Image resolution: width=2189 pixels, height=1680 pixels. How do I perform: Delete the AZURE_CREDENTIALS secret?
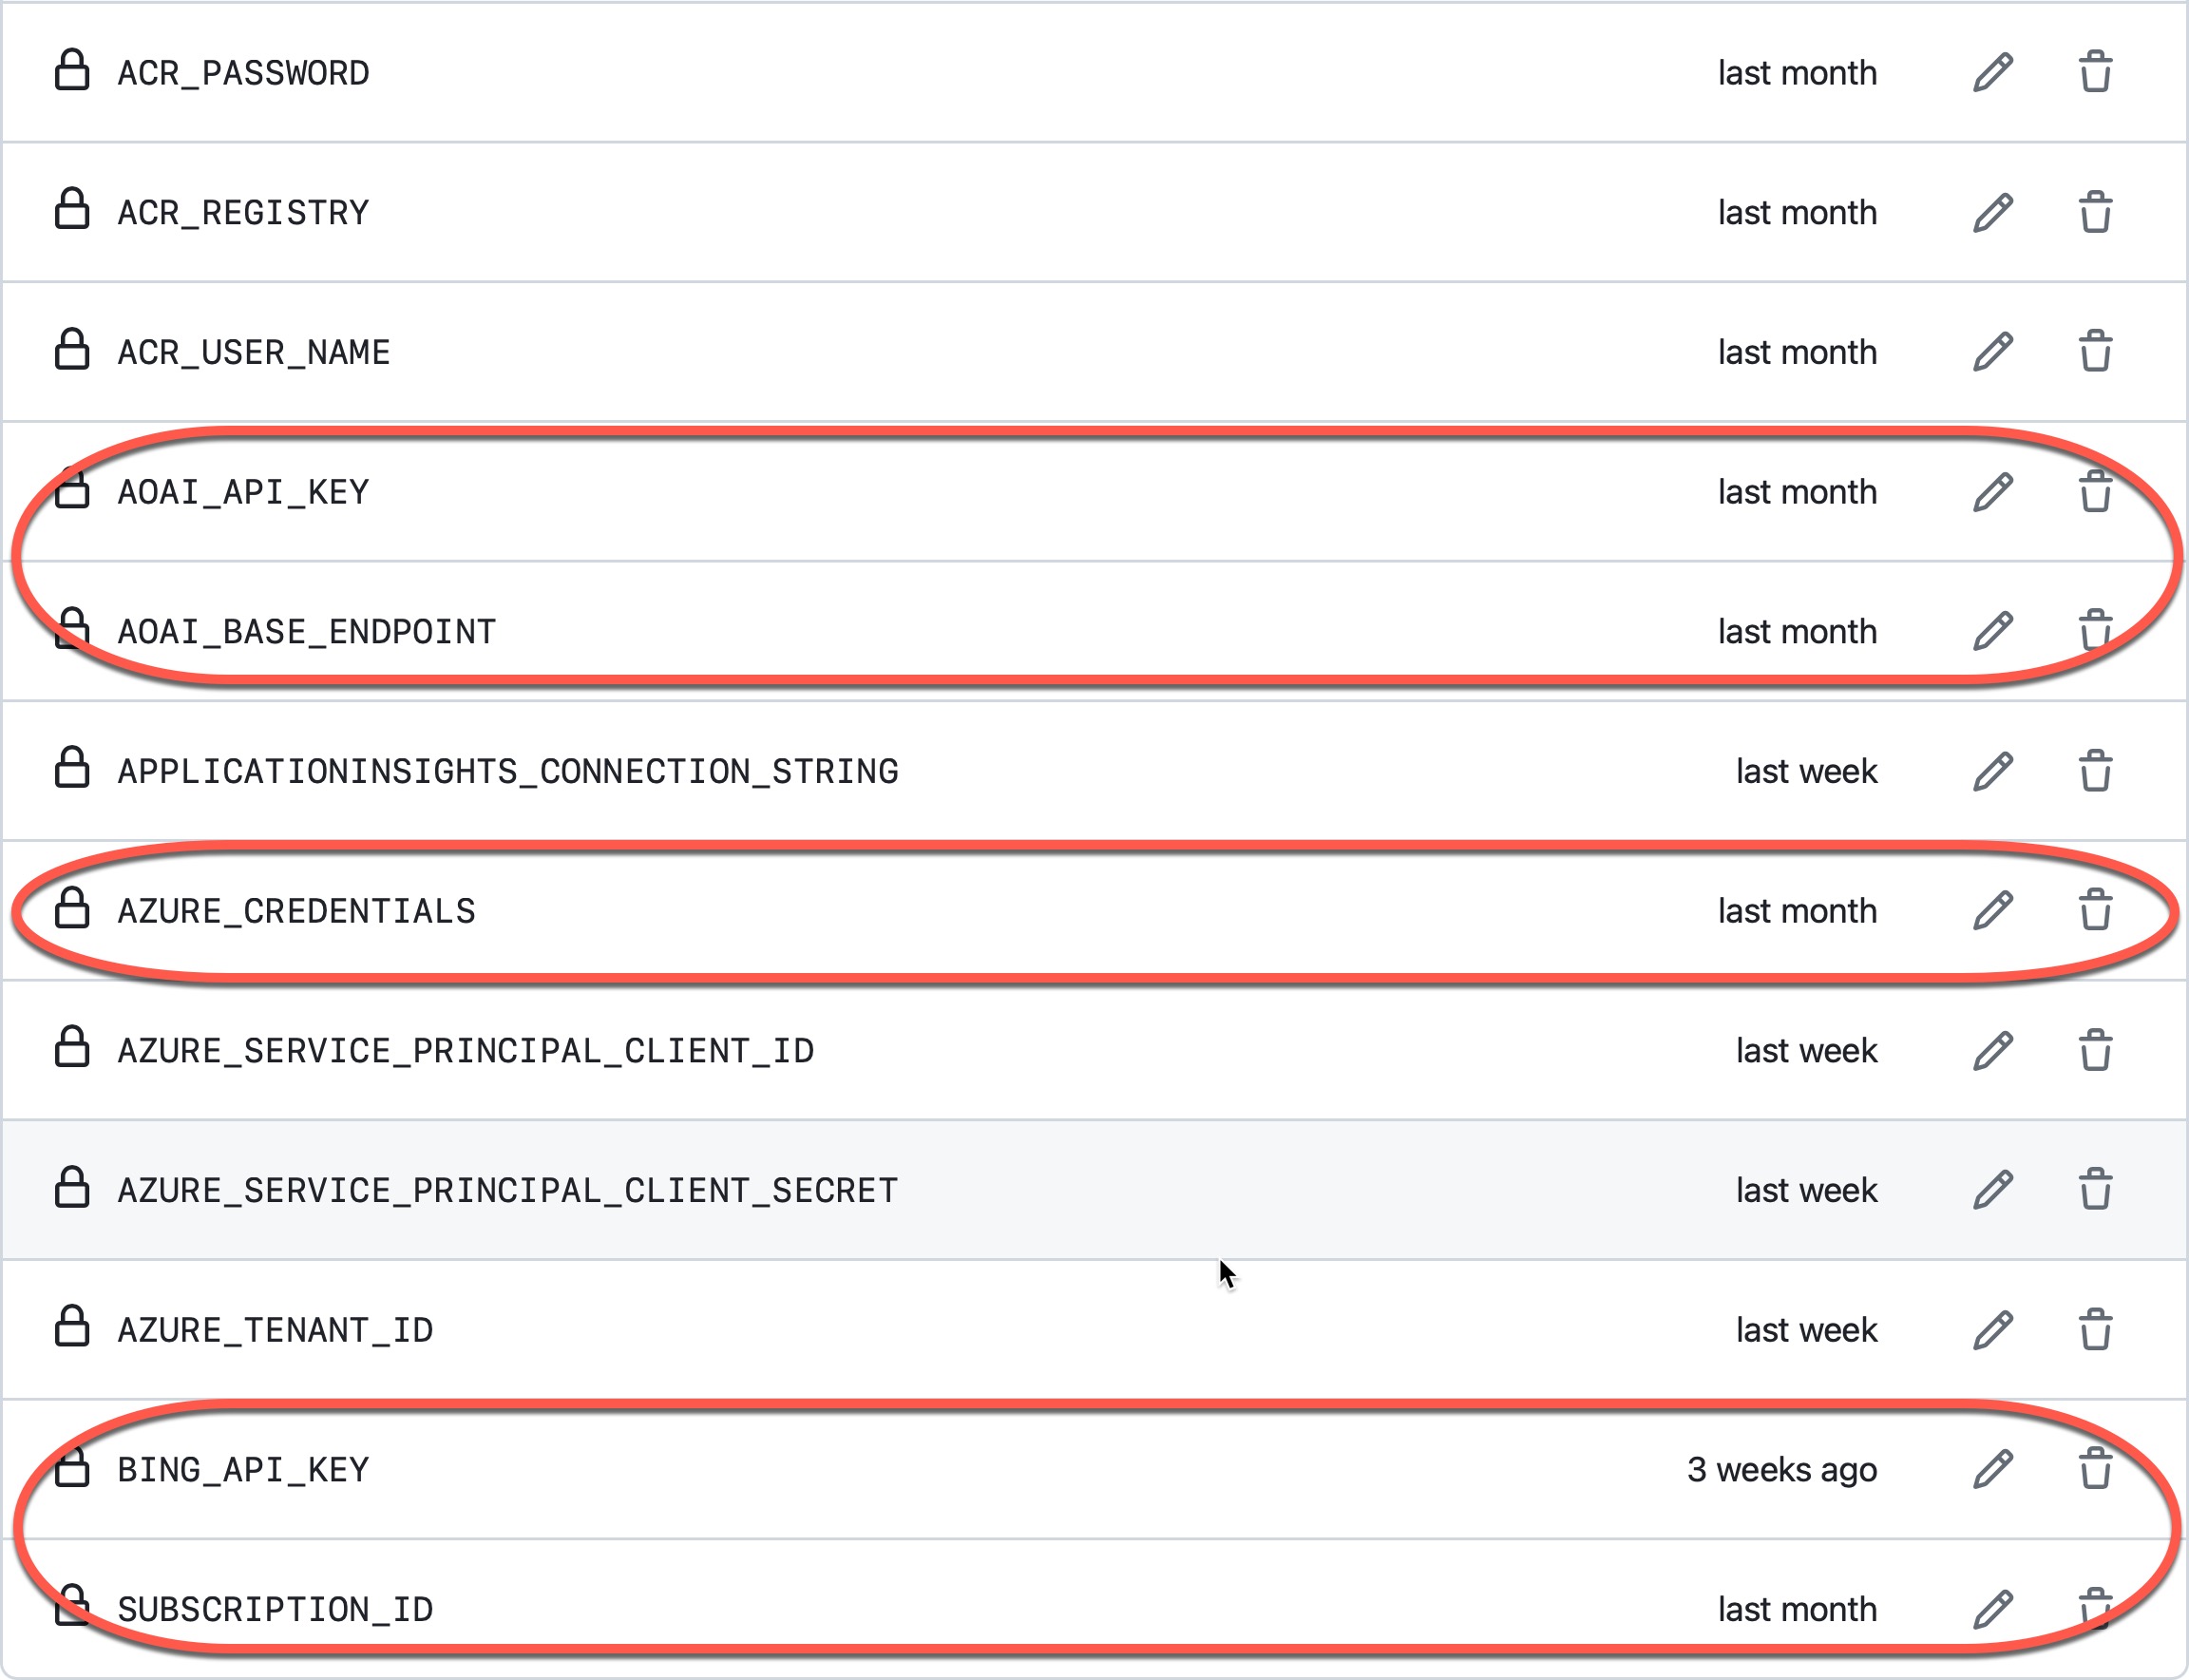point(2095,911)
